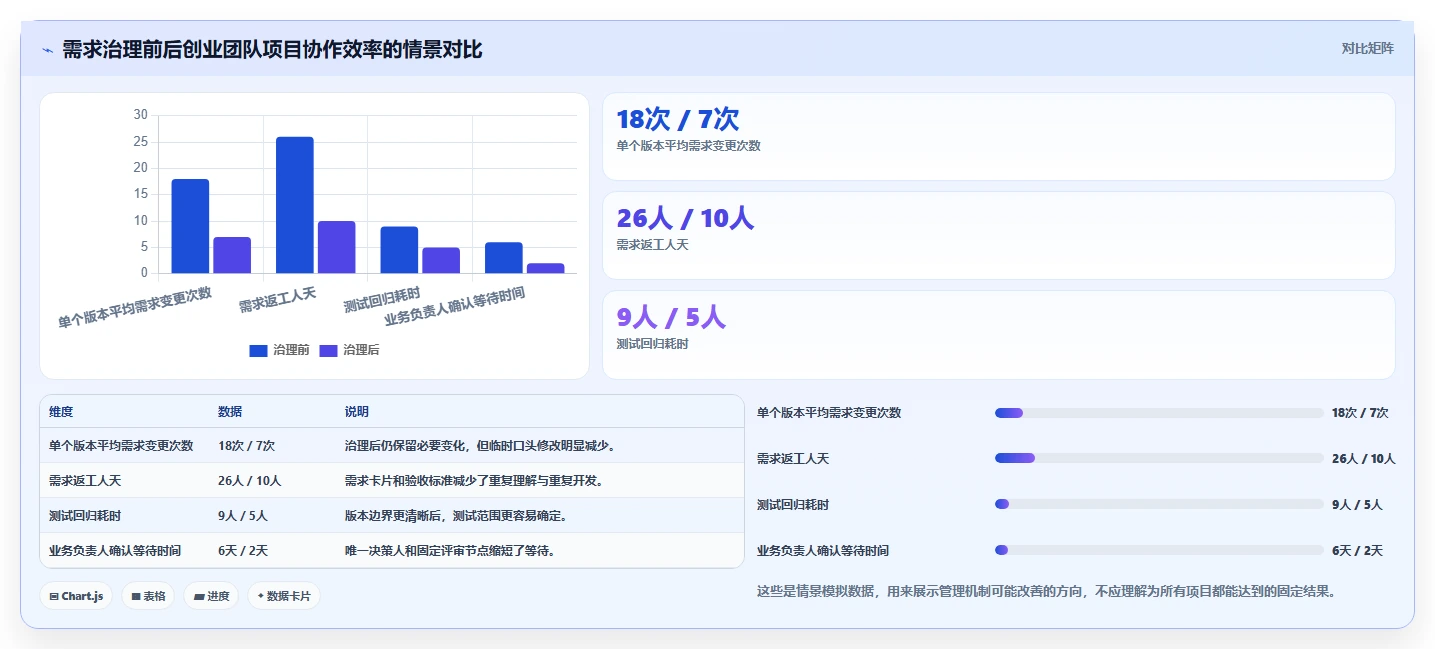Viewport: 1435px width, 649px height.
Task: Click table cell 26人 / 10人 in 数据 column
Action: 250,481
